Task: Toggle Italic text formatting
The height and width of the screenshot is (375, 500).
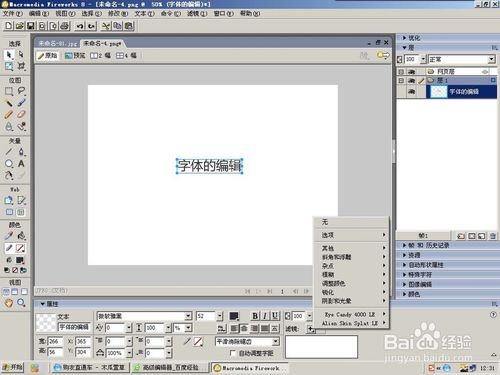Action: [265, 316]
